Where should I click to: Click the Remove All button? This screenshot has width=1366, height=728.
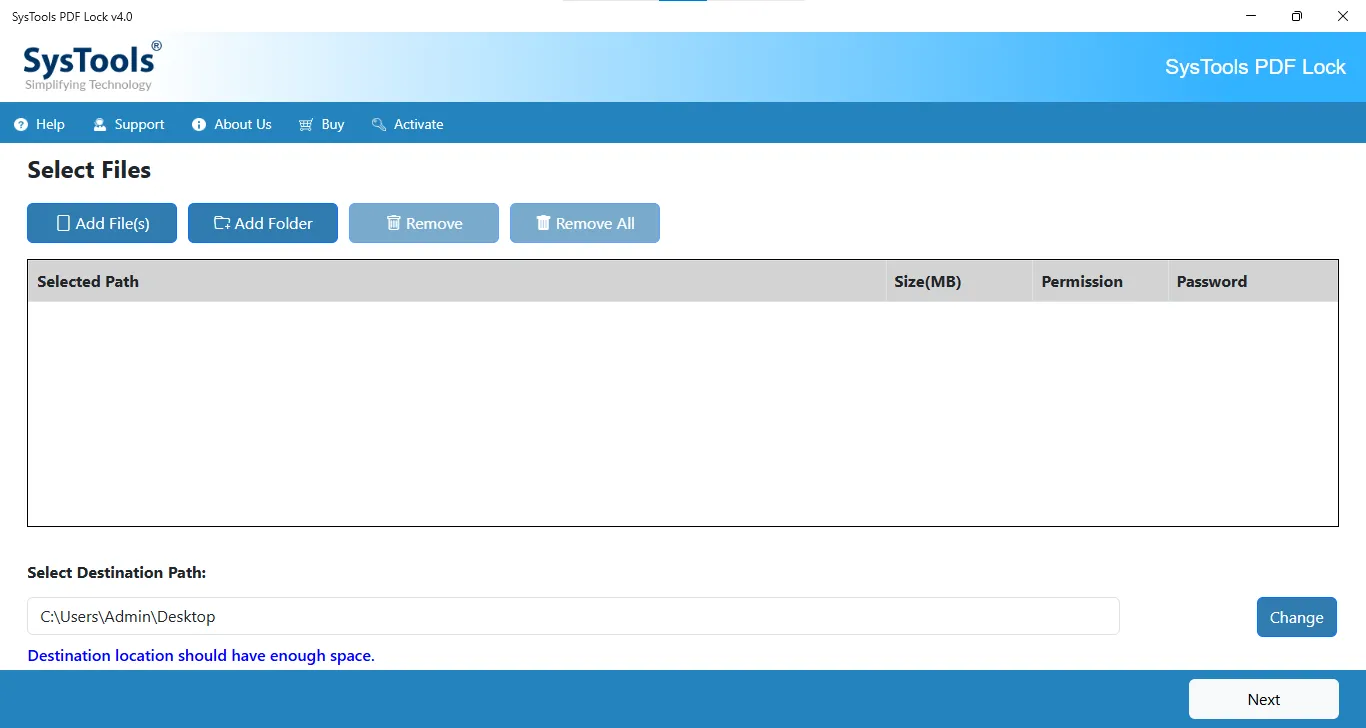coord(585,223)
